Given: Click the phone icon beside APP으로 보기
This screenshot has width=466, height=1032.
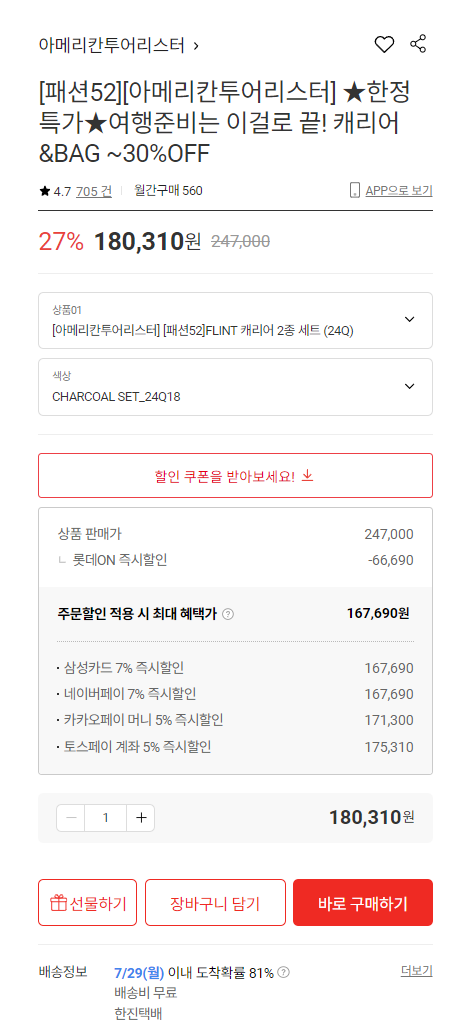Looking at the screenshot, I should click(355, 191).
